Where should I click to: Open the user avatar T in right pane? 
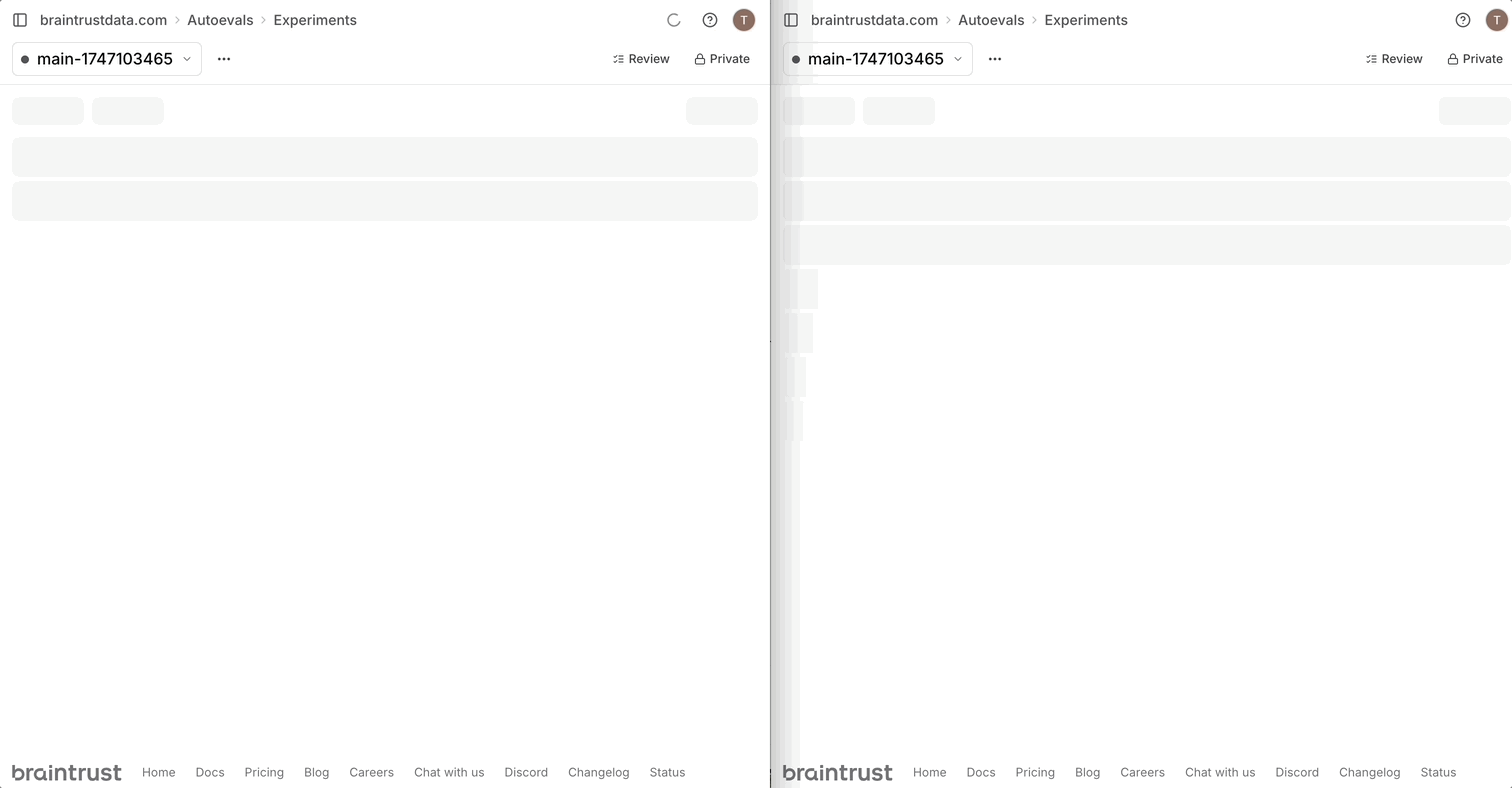[x=1496, y=20]
